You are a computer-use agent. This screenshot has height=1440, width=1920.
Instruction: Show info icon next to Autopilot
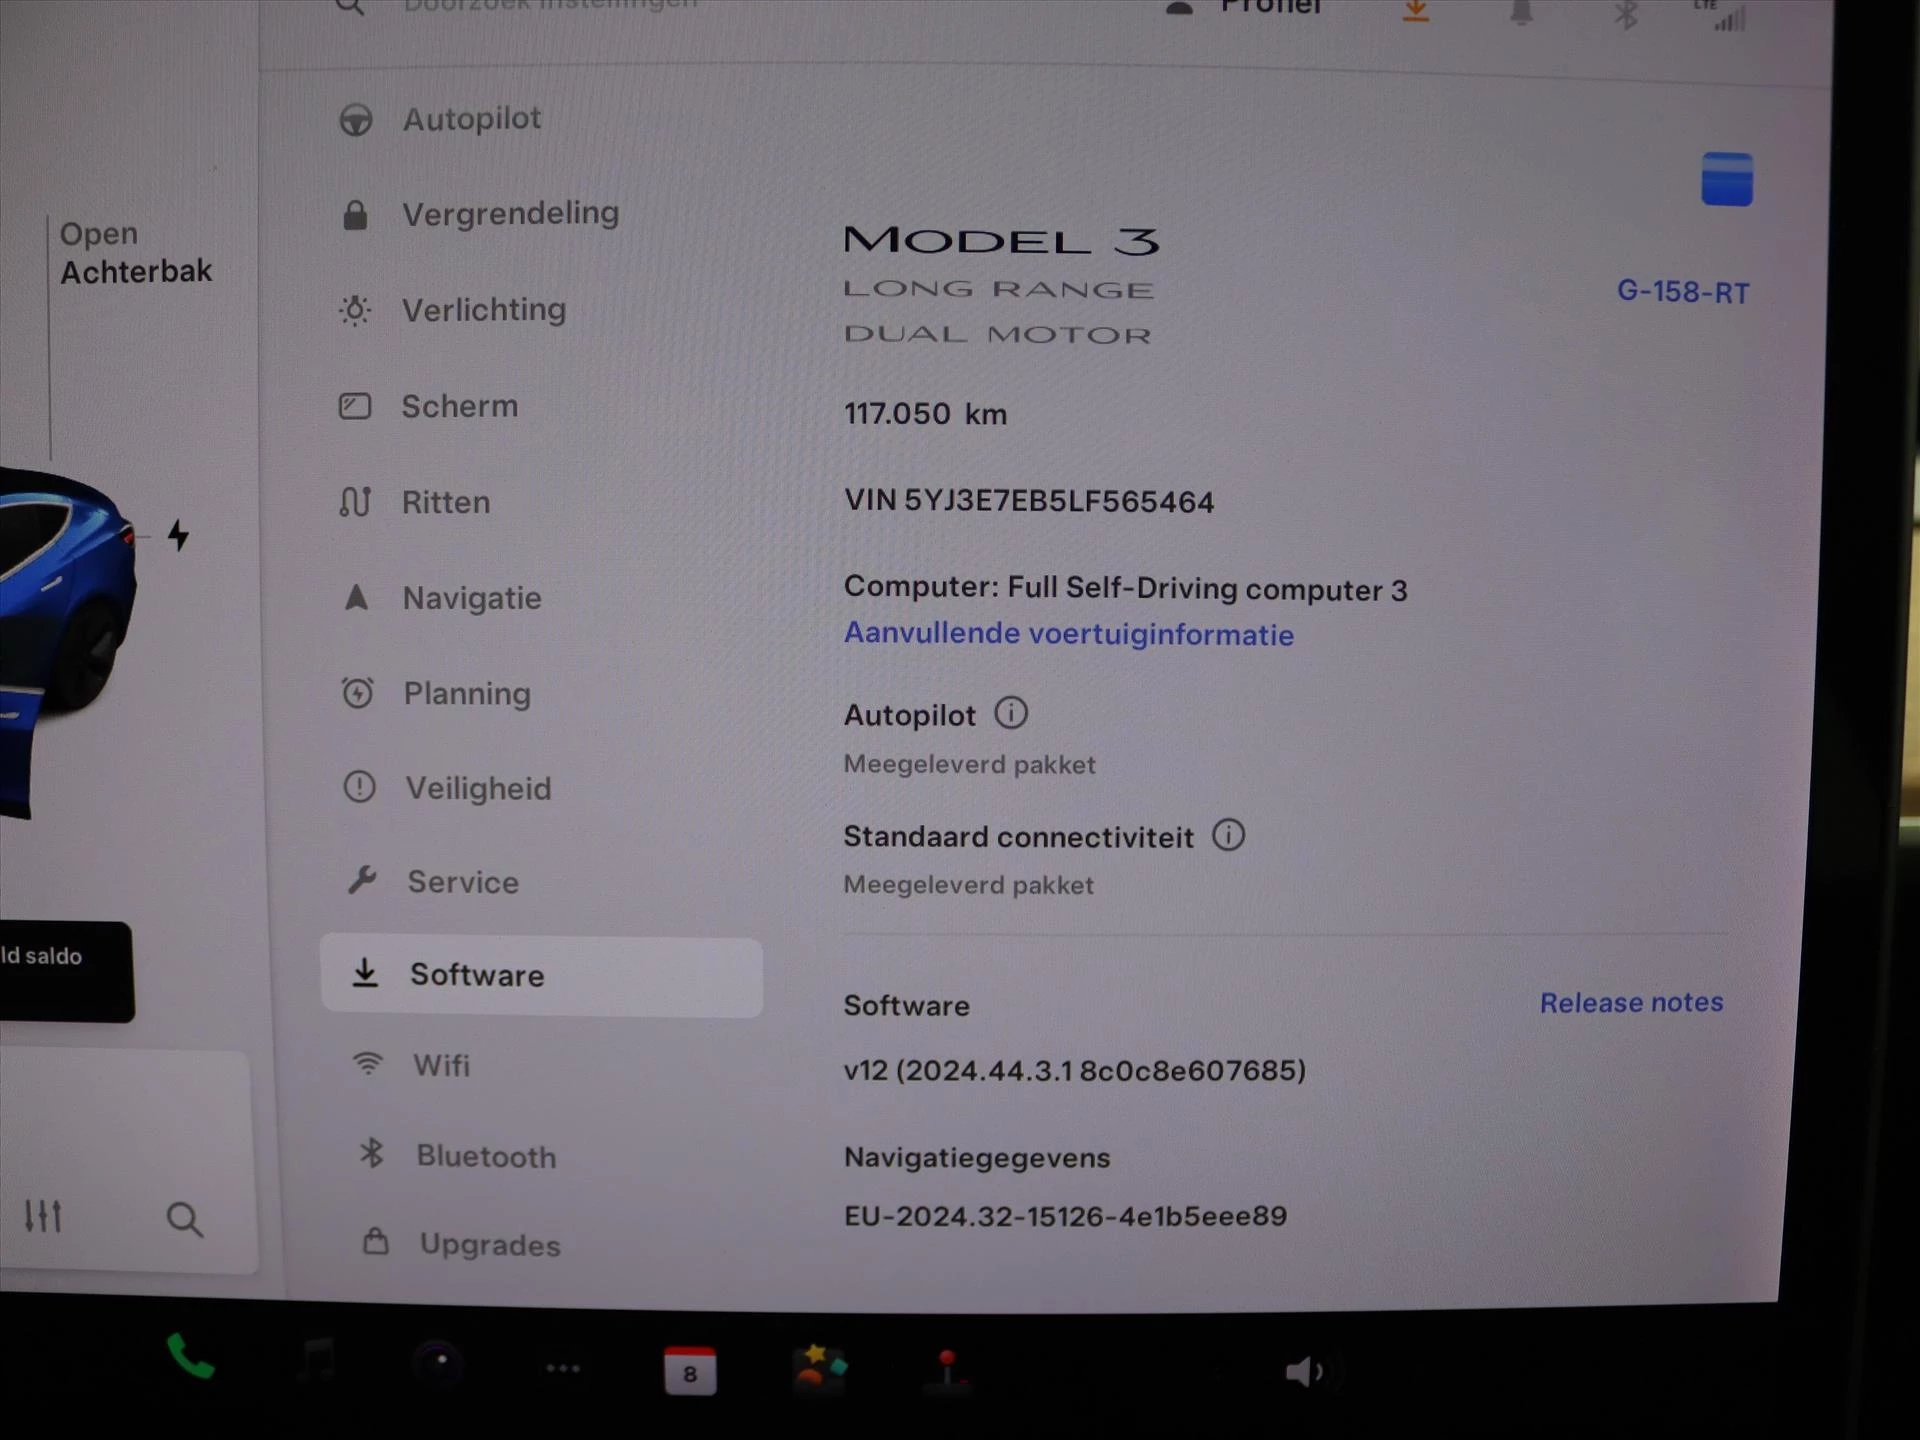[x=1011, y=713]
